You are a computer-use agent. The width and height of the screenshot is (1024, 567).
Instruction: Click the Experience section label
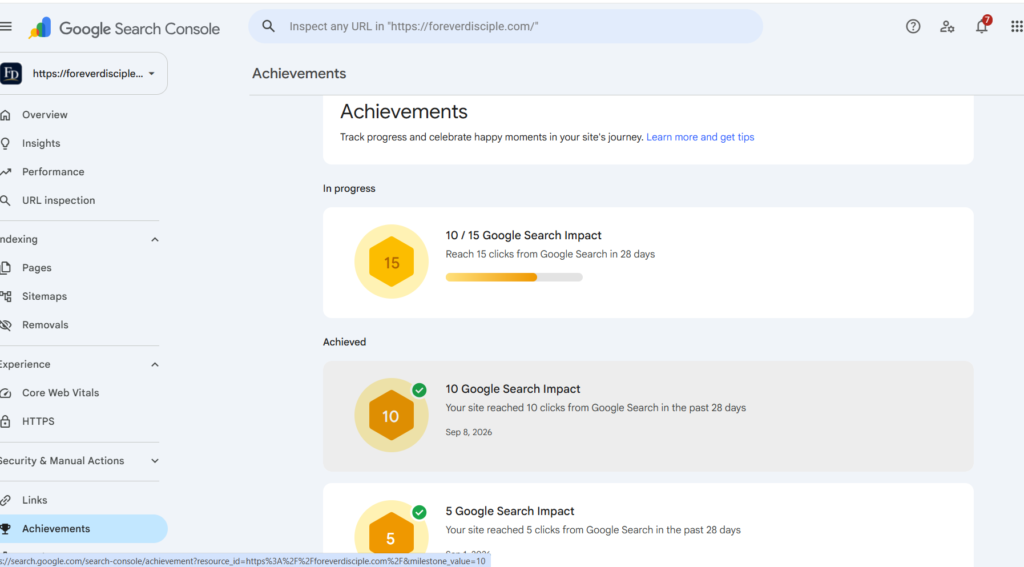[25, 364]
